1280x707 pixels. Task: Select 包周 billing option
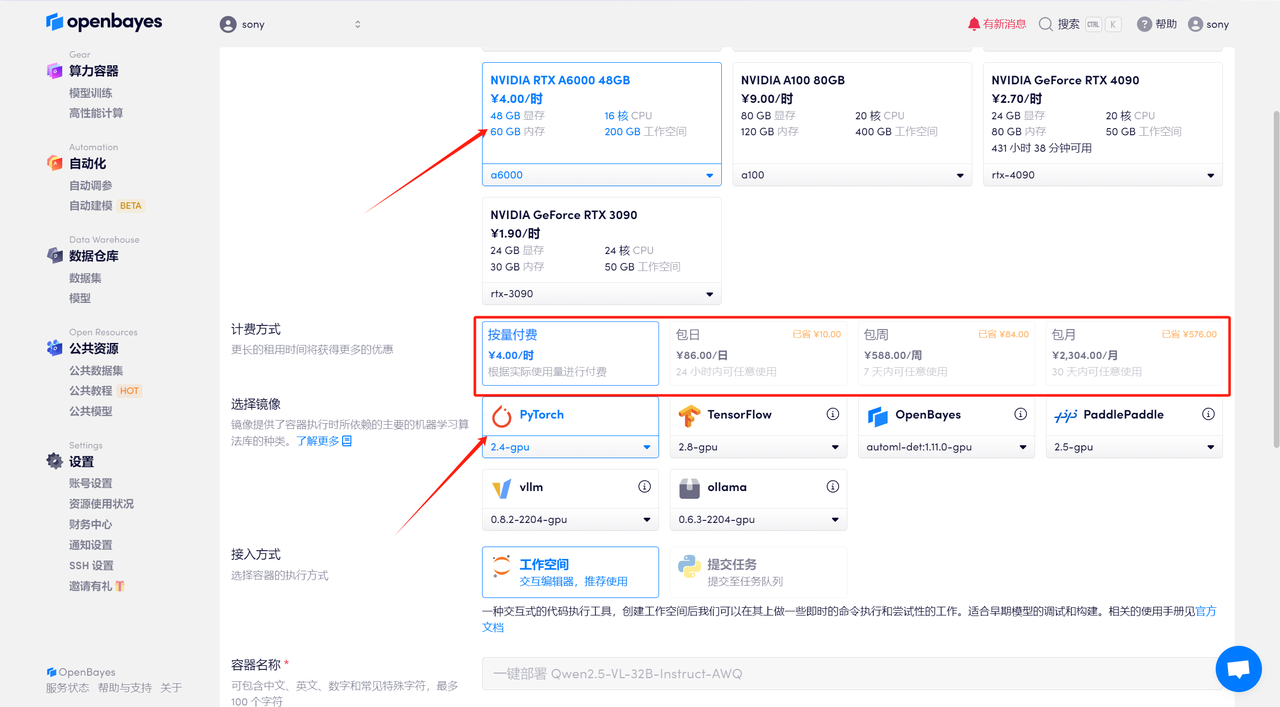pyautogui.click(x=946, y=353)
